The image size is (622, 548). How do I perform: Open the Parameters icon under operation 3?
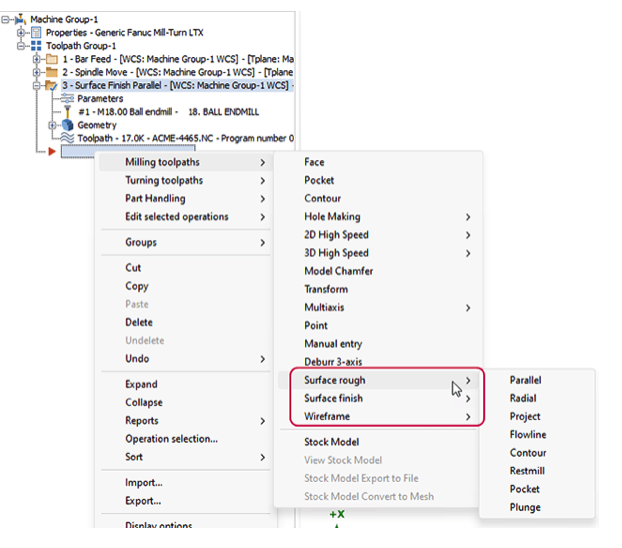tap(68, 99)
